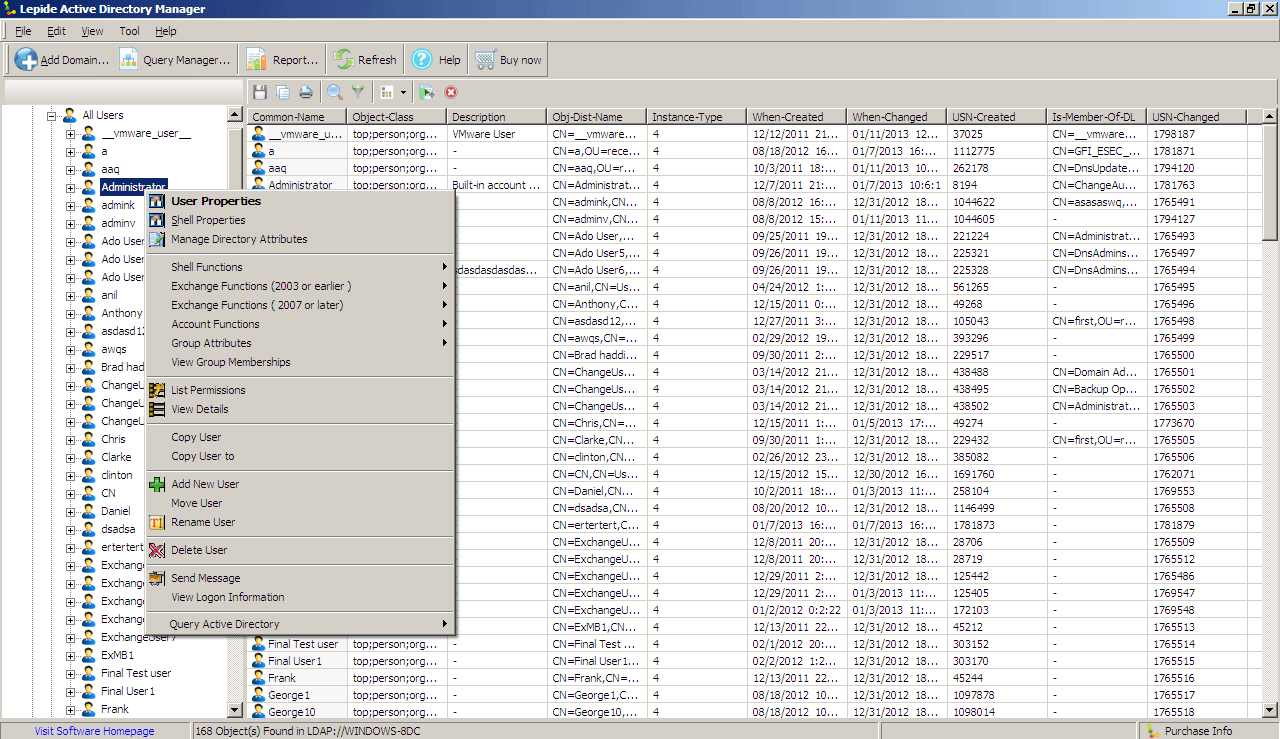
Task: Click the printer icon
Action: click(x=306, y=92)
